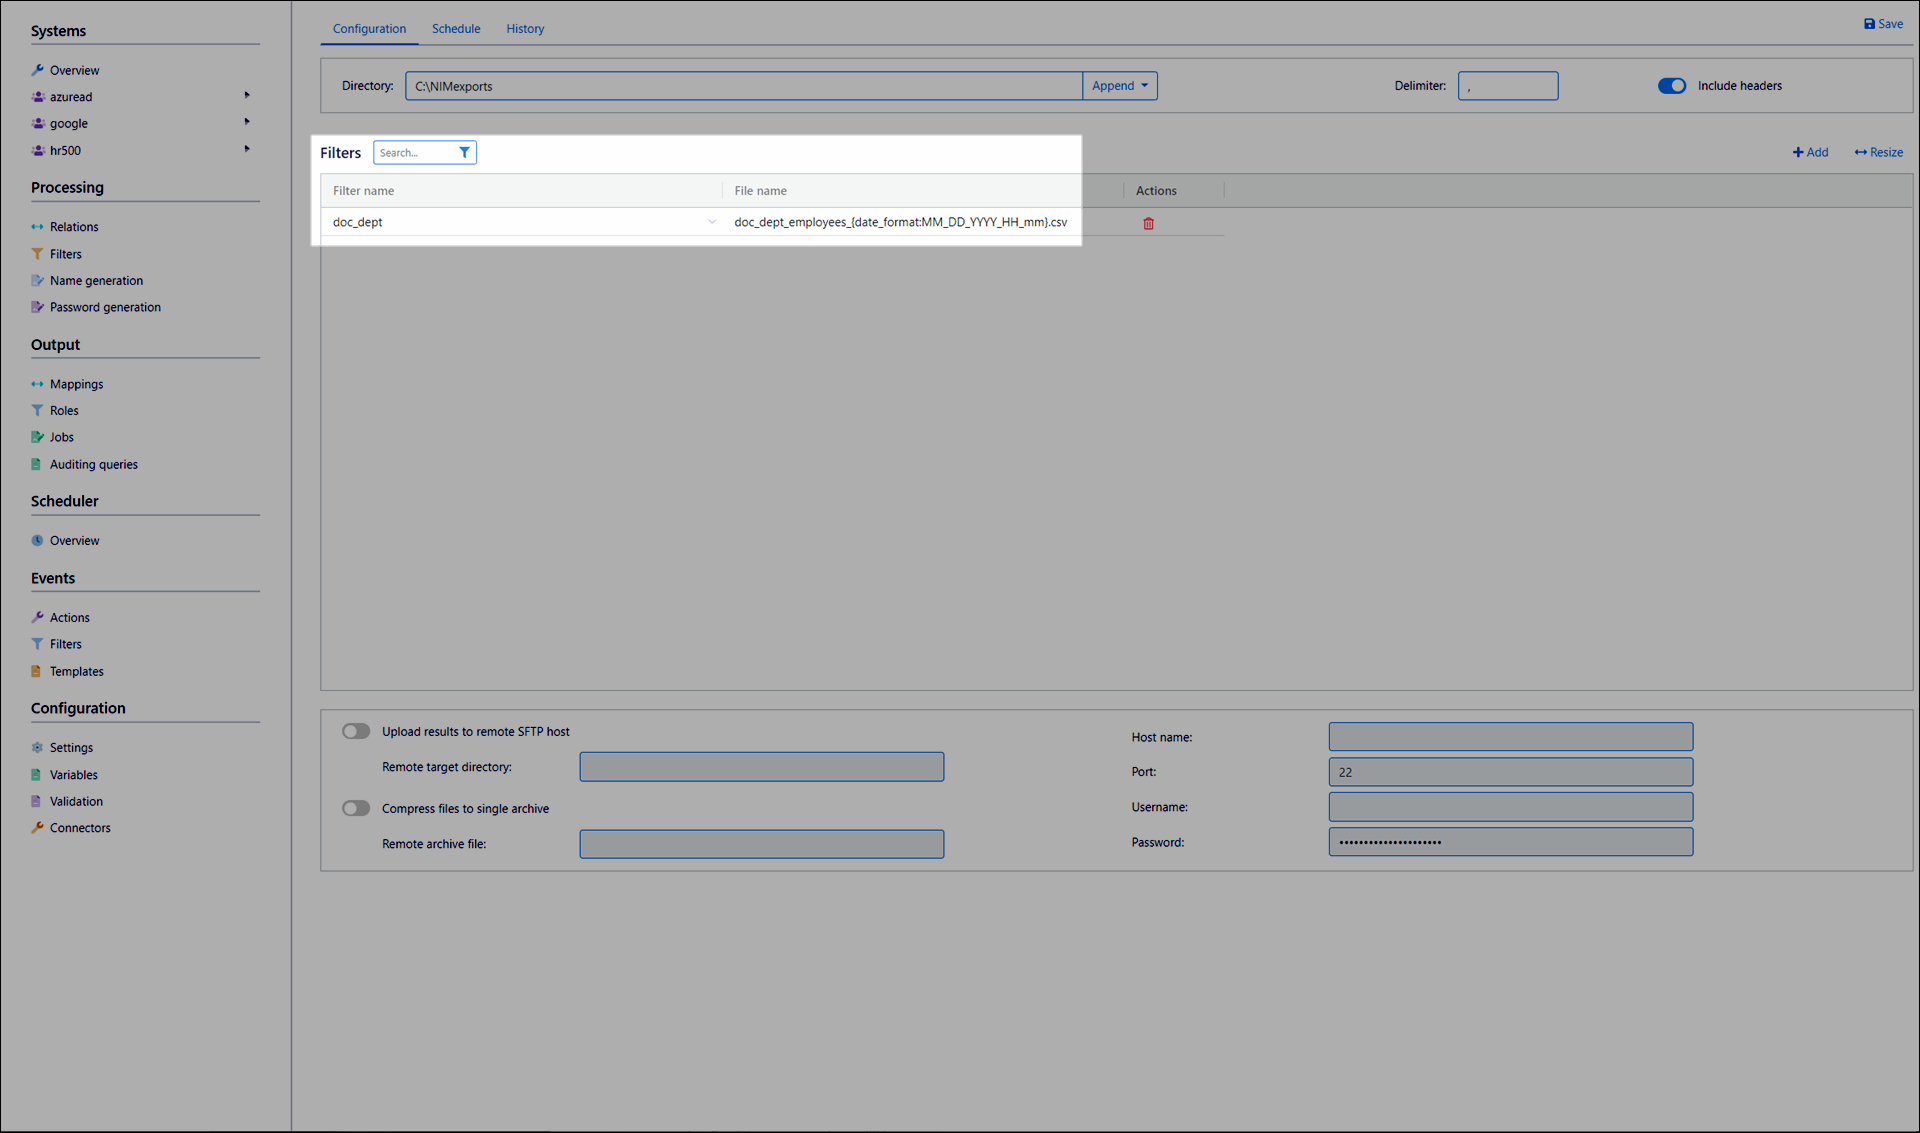Image resolution: width=1920 pixels, height=1133 pixels.
Task: Click the red trash delete icon
Action: click(1148, 223)
